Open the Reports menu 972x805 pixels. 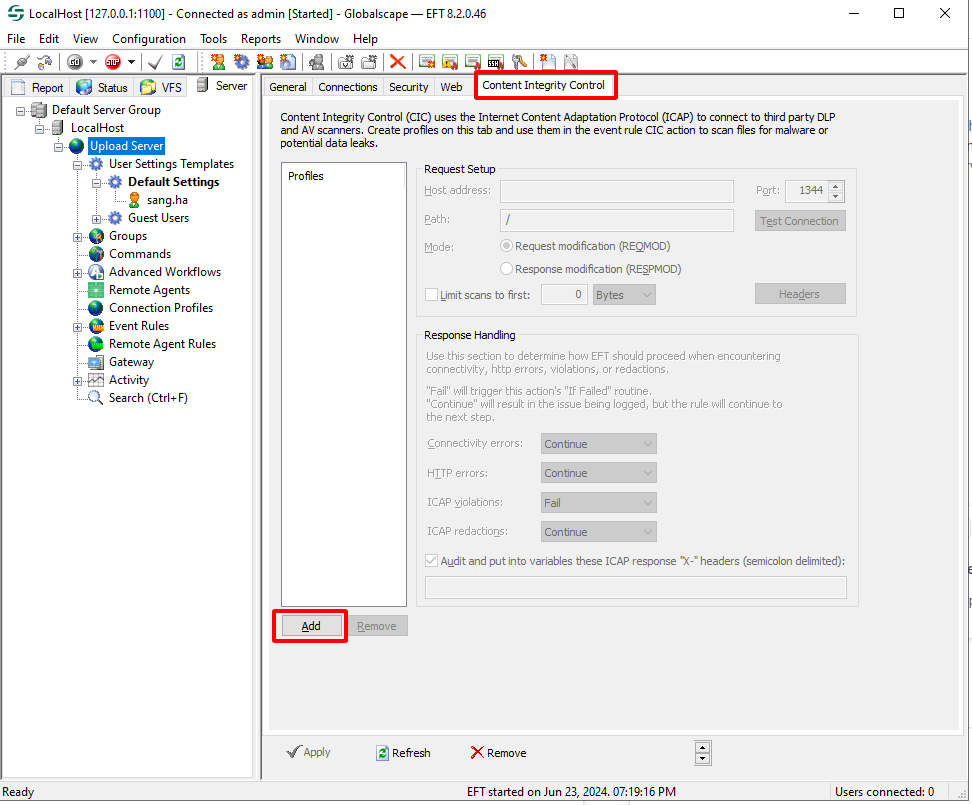pos(261,38)
